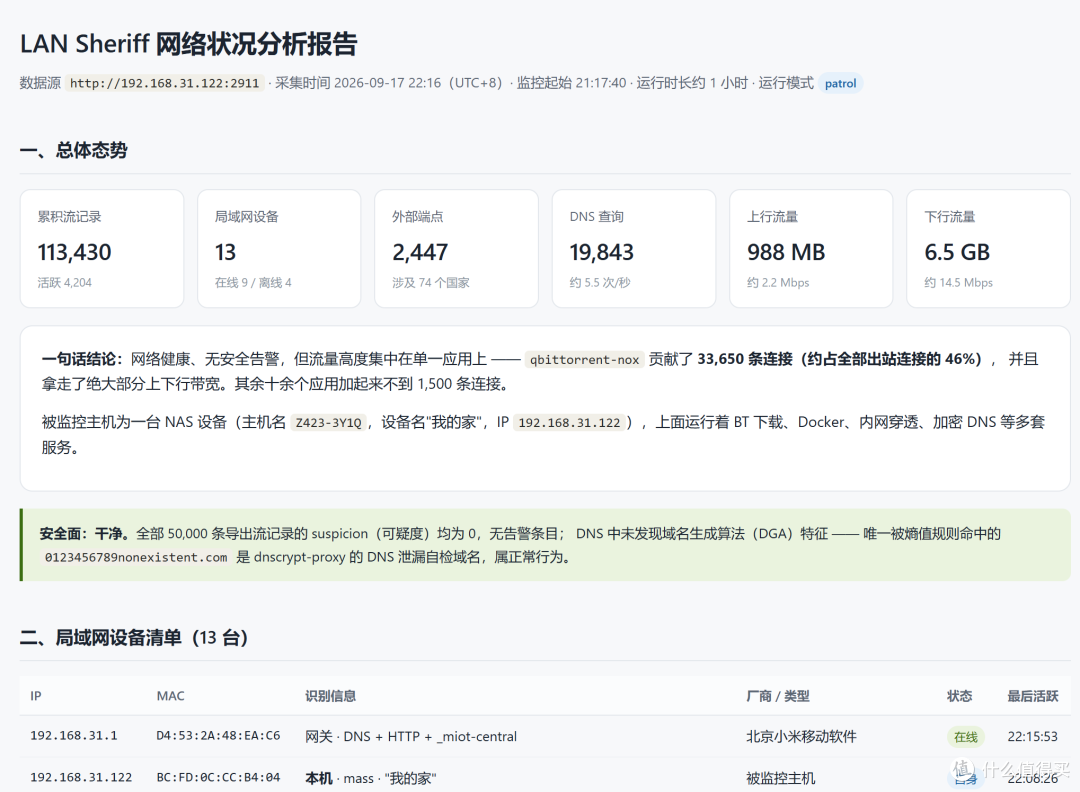
Task: Click the 被监控主机 vendor cell
Action: coord(780,778)
